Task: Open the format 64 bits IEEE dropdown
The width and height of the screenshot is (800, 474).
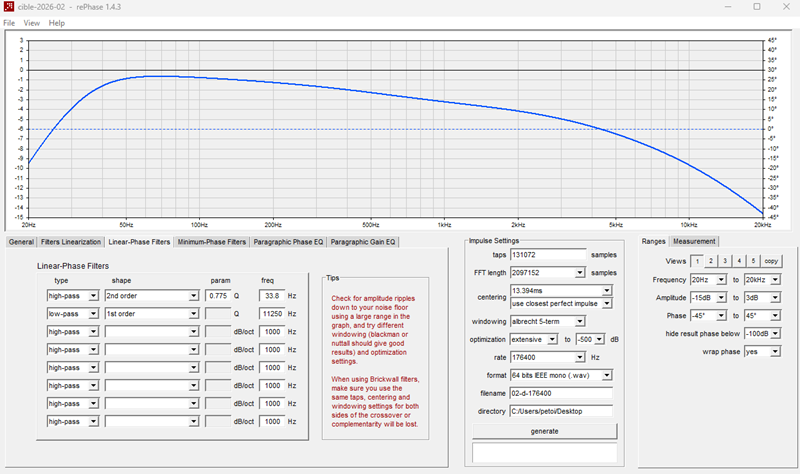Action: pos(561,376)
